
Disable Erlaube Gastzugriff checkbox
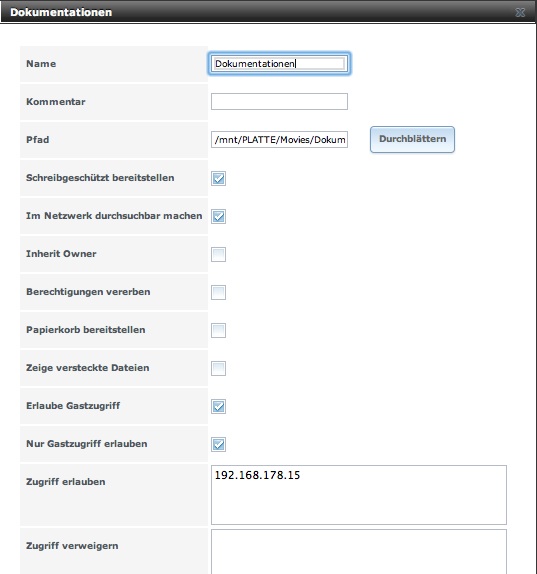(x=219, y=406)
